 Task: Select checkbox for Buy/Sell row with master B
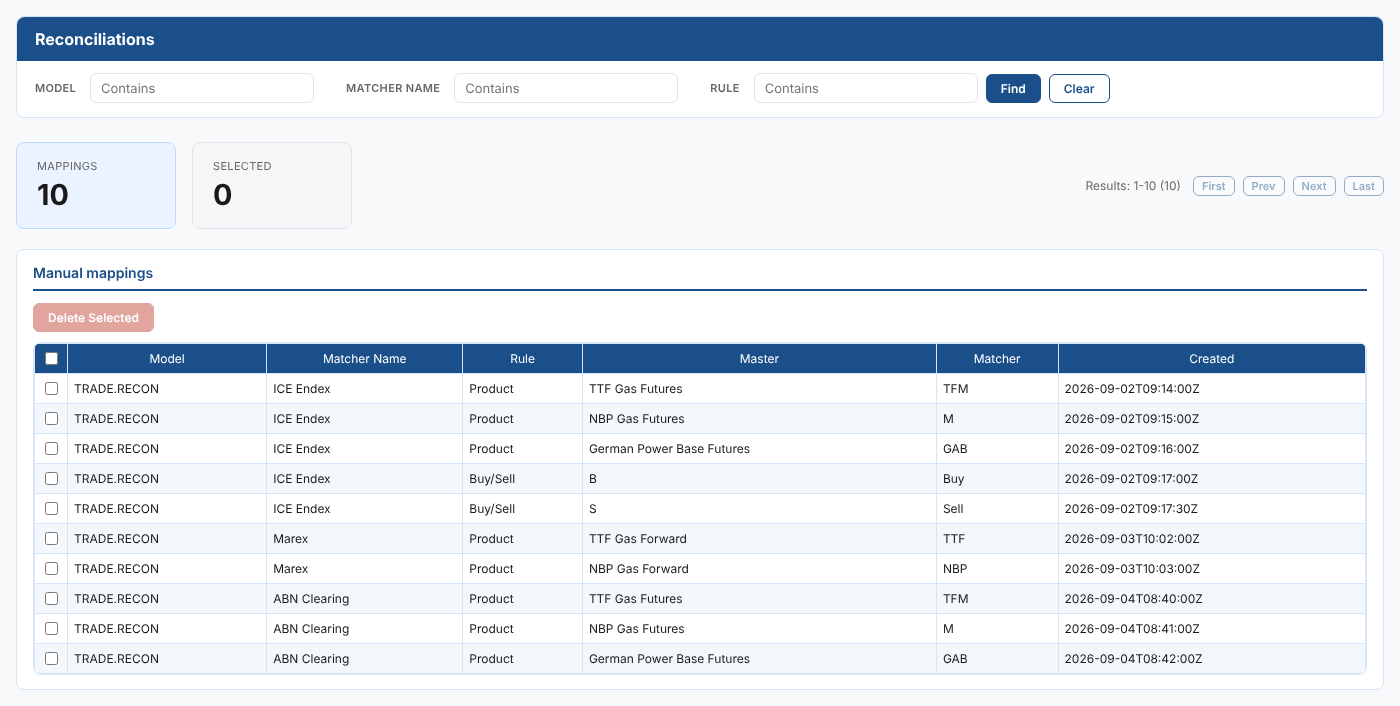tap(52, 479)
